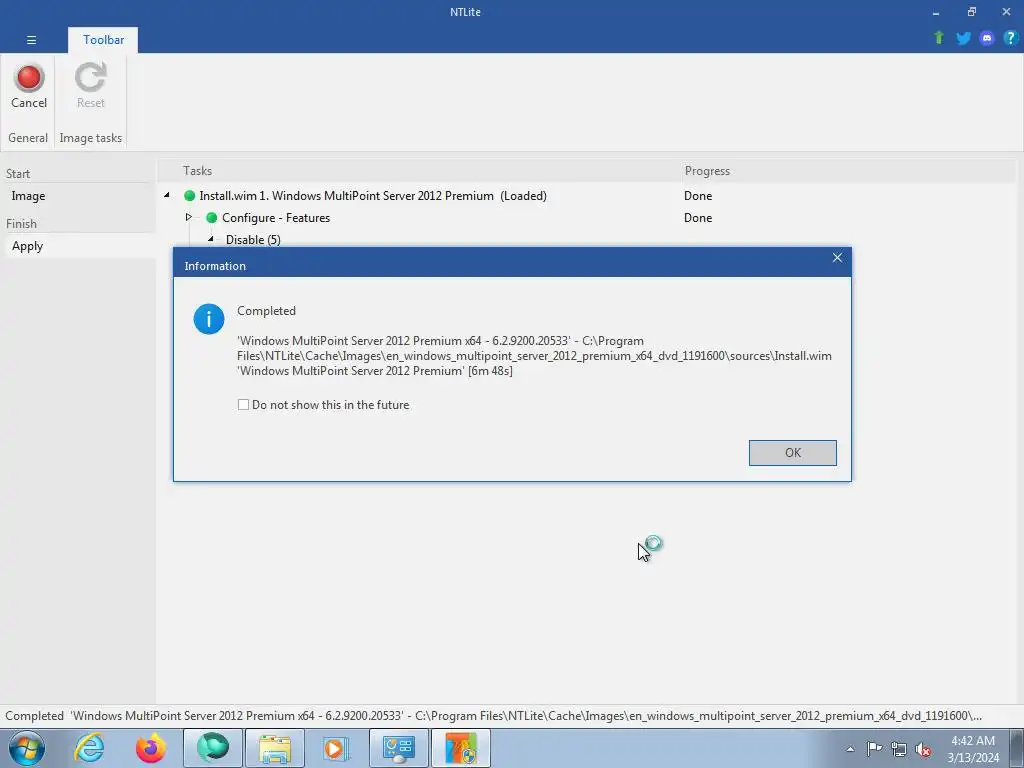Switch to NTLite taskbar button
The height and width of the screenshot is (768, 1024).
point(461,748)
